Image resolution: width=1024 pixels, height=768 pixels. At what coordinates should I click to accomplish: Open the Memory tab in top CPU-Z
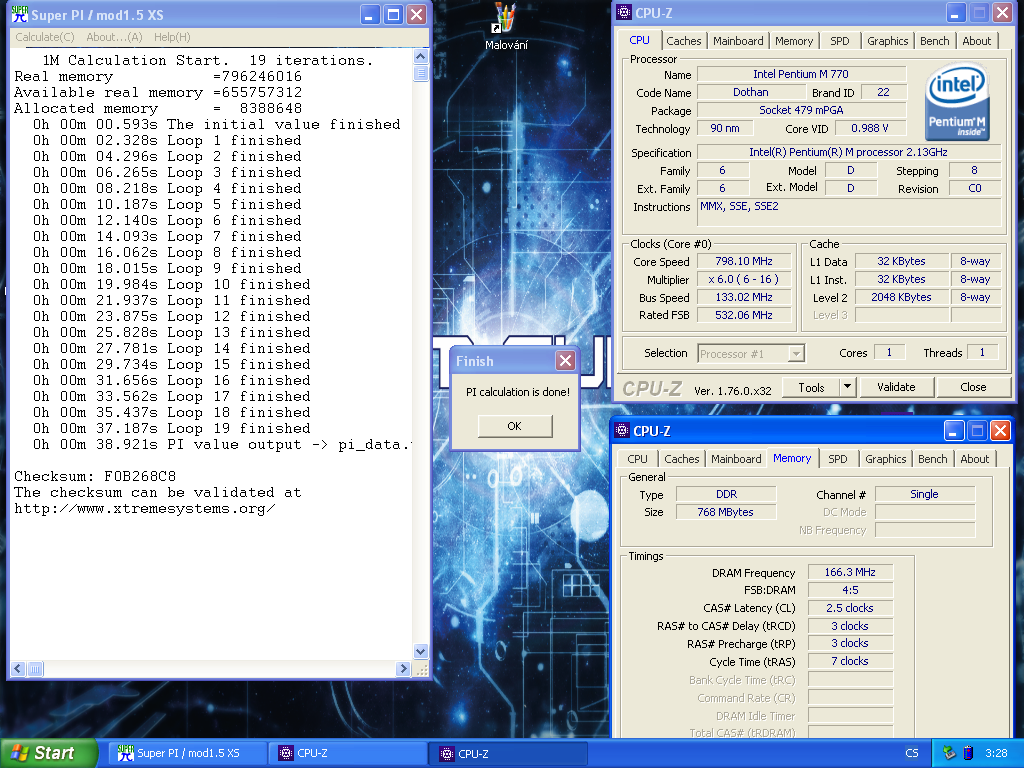[x=793, y=40]
